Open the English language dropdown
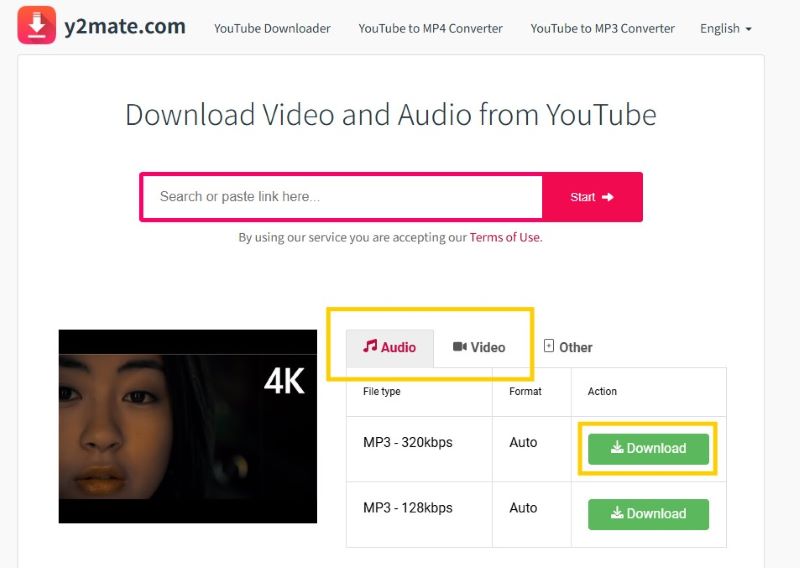The image size is (800, 568). coord(726,28)
